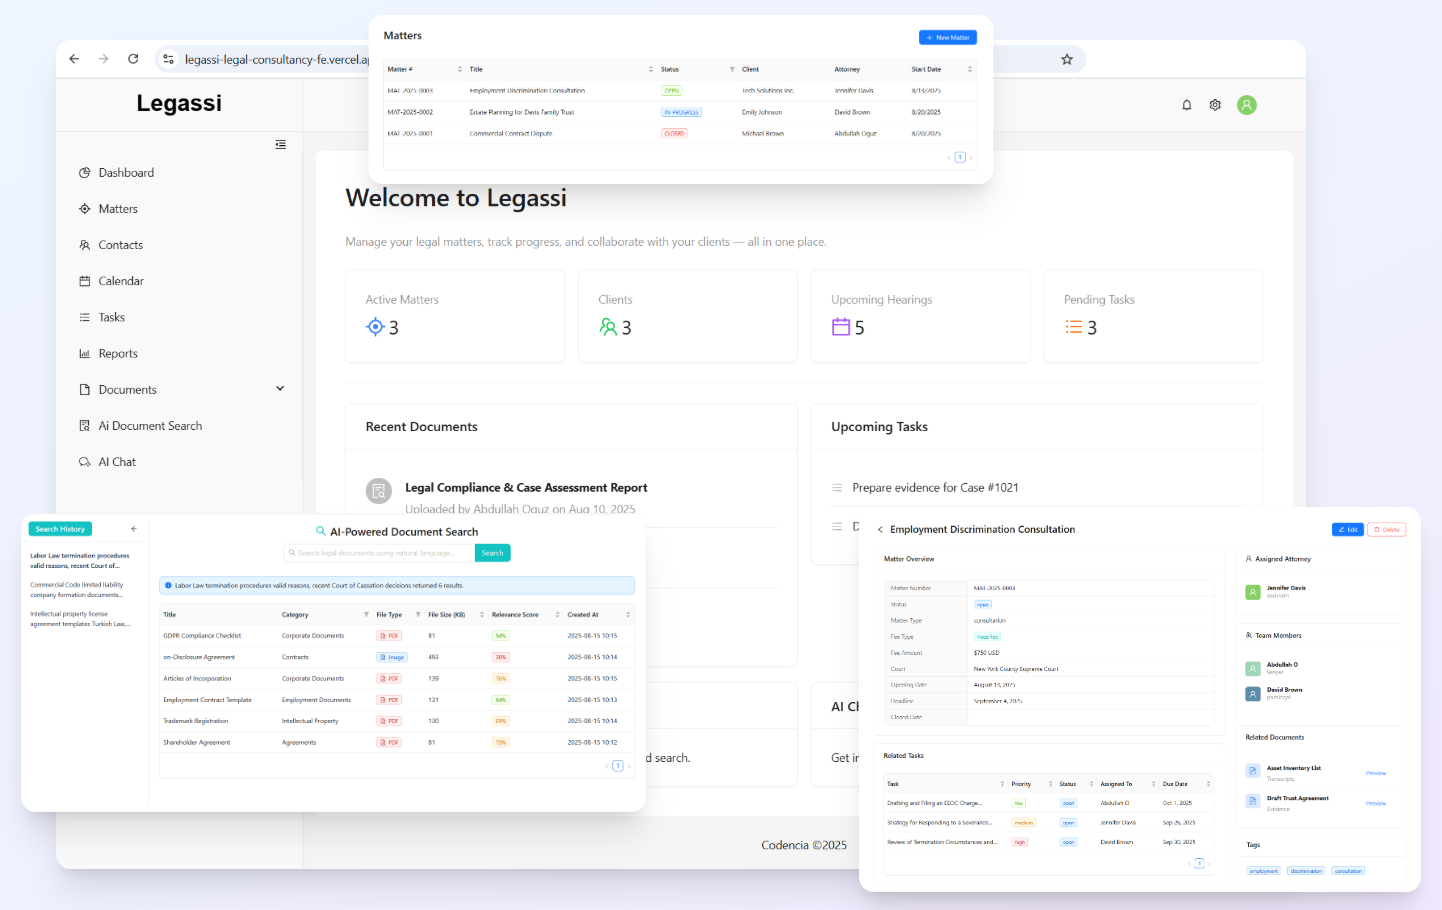
Task: Open AI Chat from the sidebar
Action: pyautogui.click(x=116, y=461)
